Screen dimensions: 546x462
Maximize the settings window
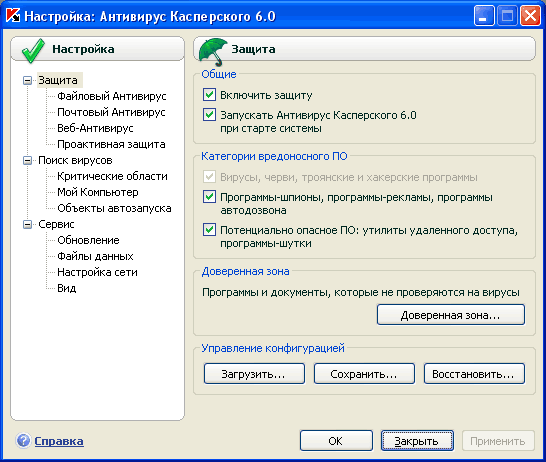pos(507,16)
